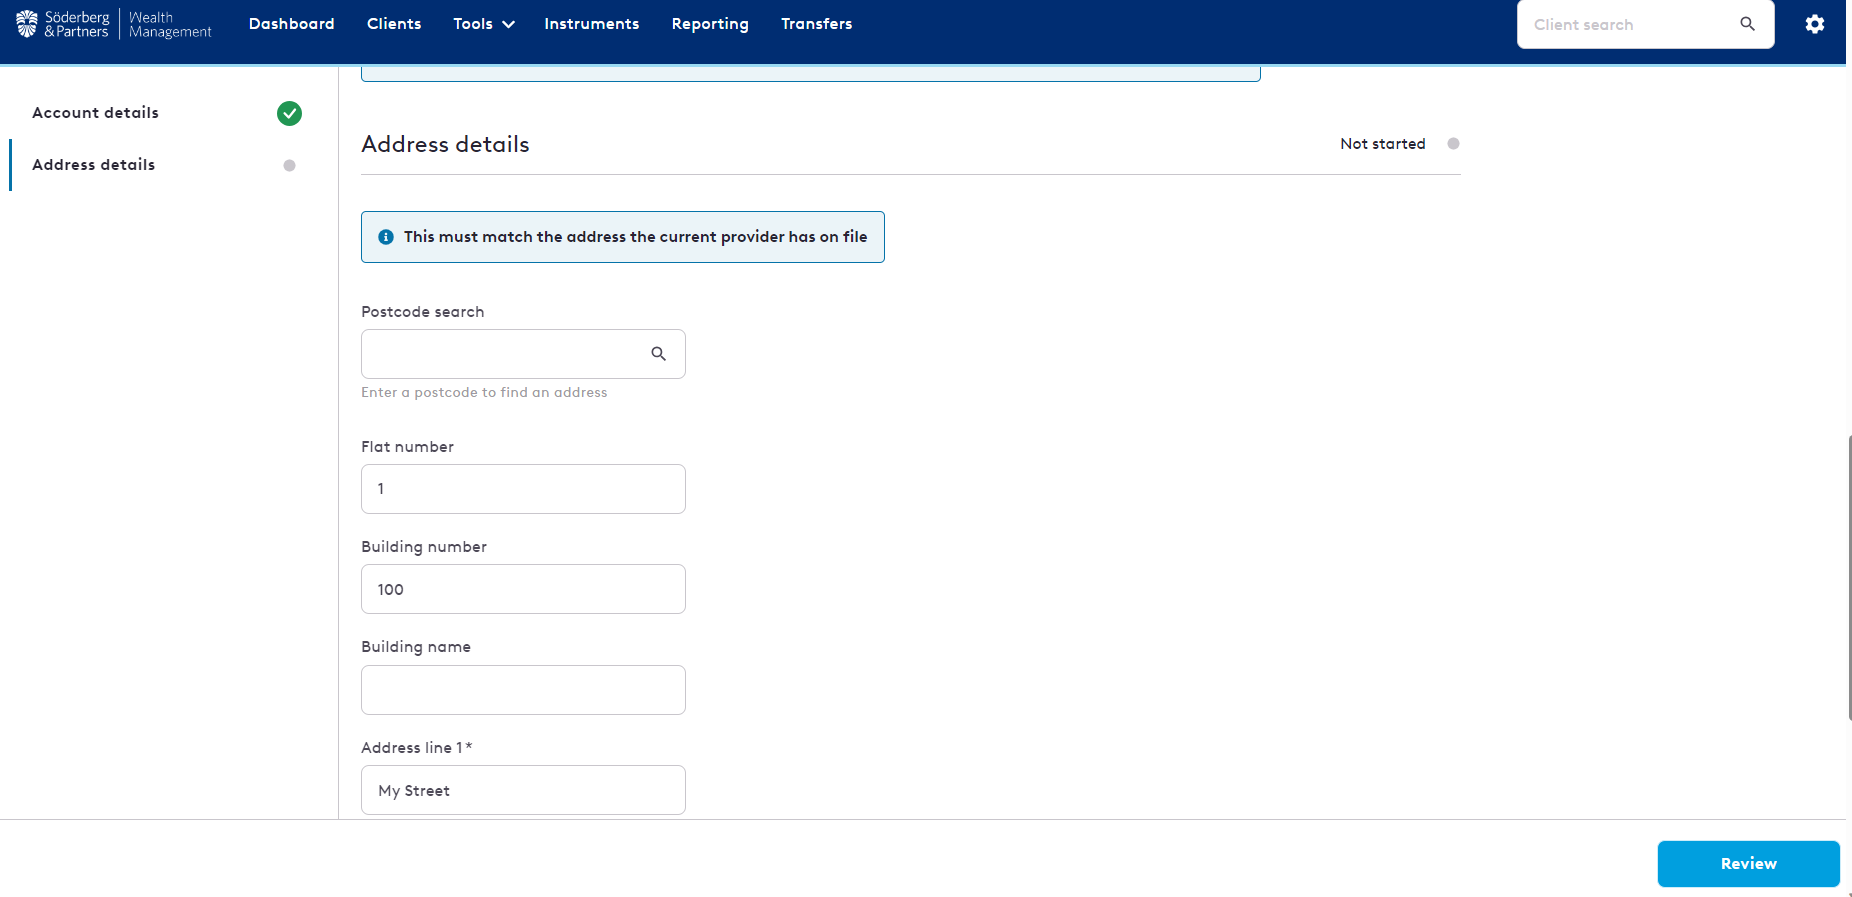
Task: Click the Flat number field
Action: [x=523, y=489]
